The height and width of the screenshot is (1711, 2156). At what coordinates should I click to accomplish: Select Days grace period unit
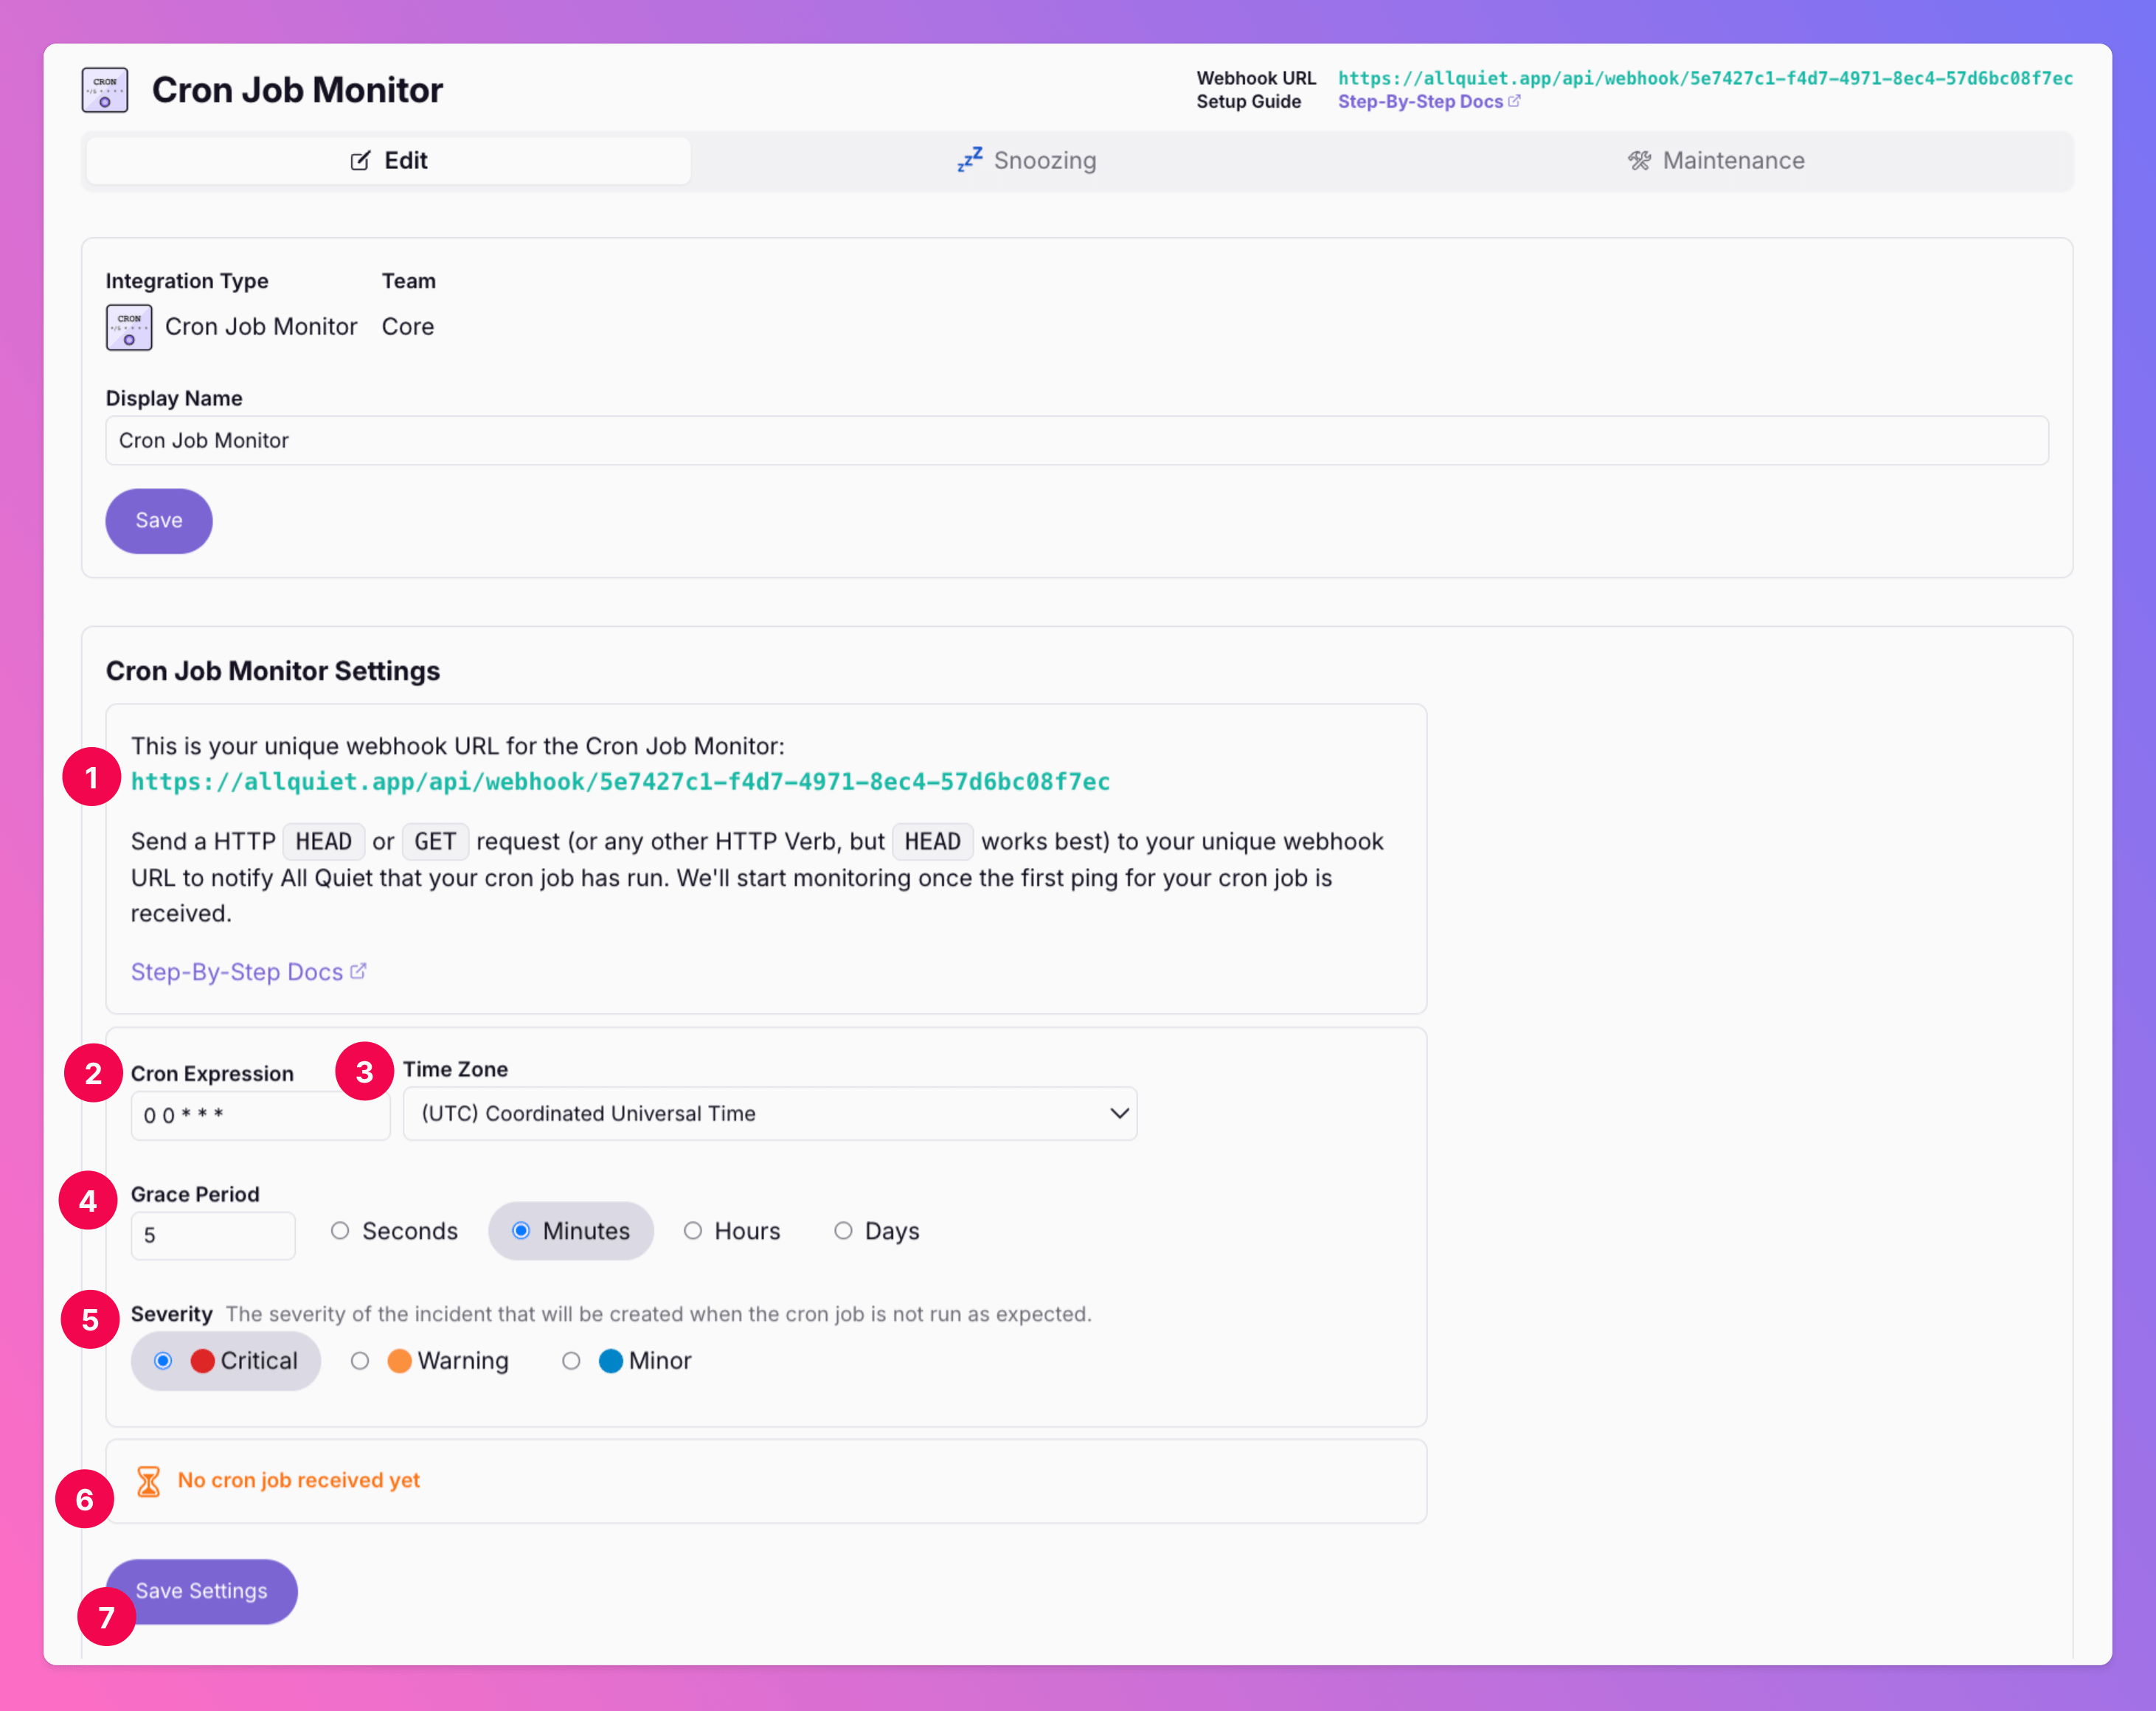click(x=843, y=1231)
